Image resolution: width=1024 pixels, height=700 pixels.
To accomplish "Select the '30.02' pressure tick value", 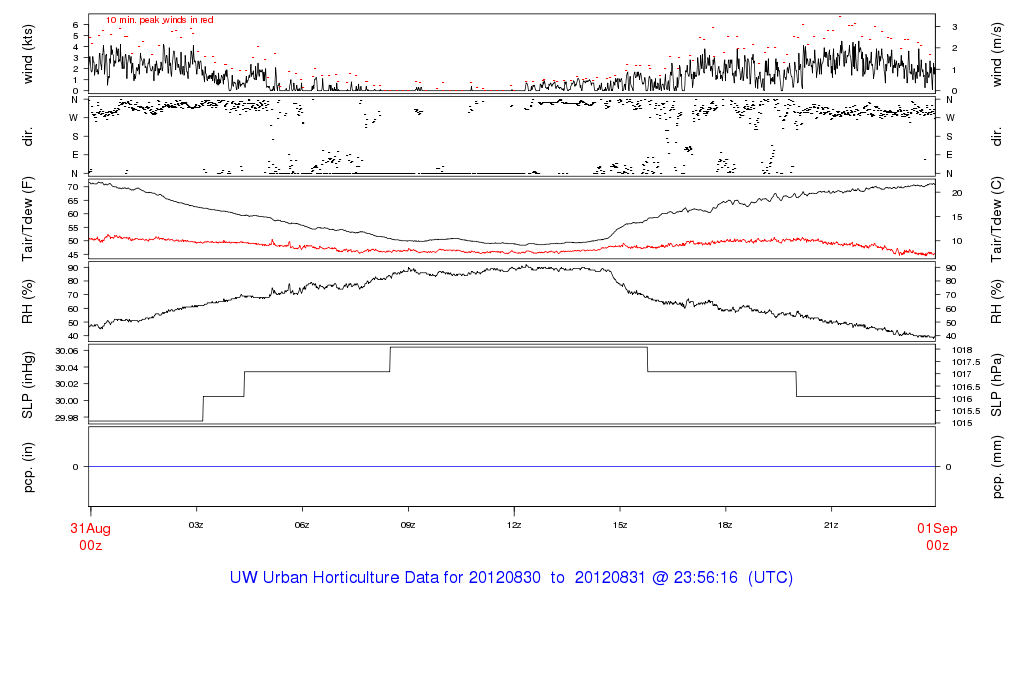I will pyautogui.click(x=67, y=385).
